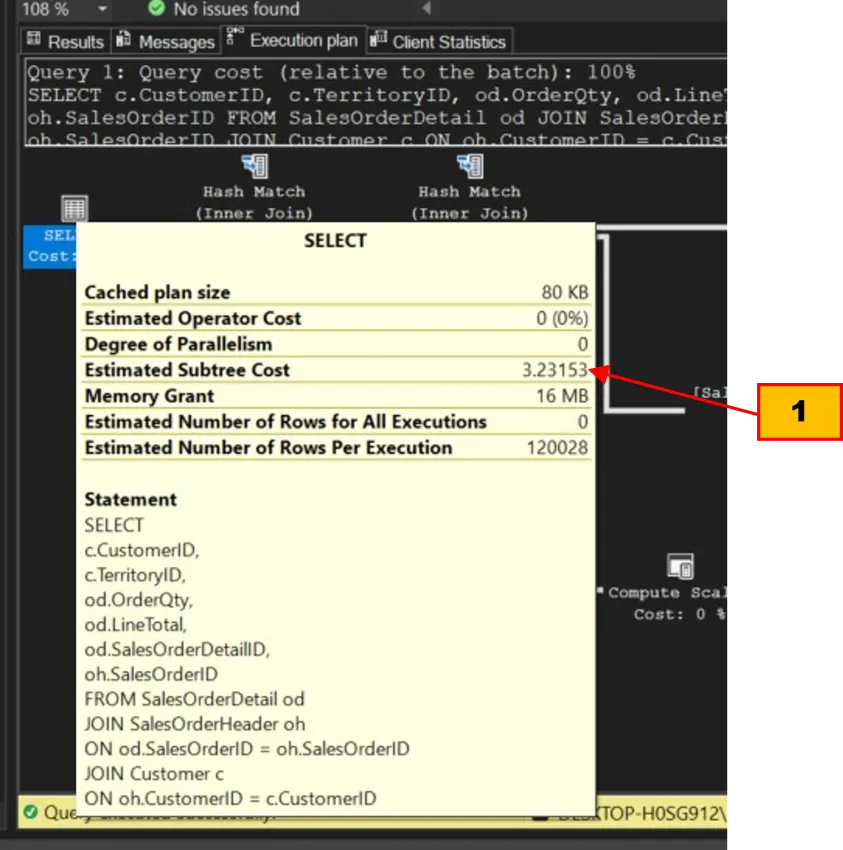This screenshot has width=843, height=850.
Task: Click the left scroll arrow beside issues indicator
Action: coord(425,9)
